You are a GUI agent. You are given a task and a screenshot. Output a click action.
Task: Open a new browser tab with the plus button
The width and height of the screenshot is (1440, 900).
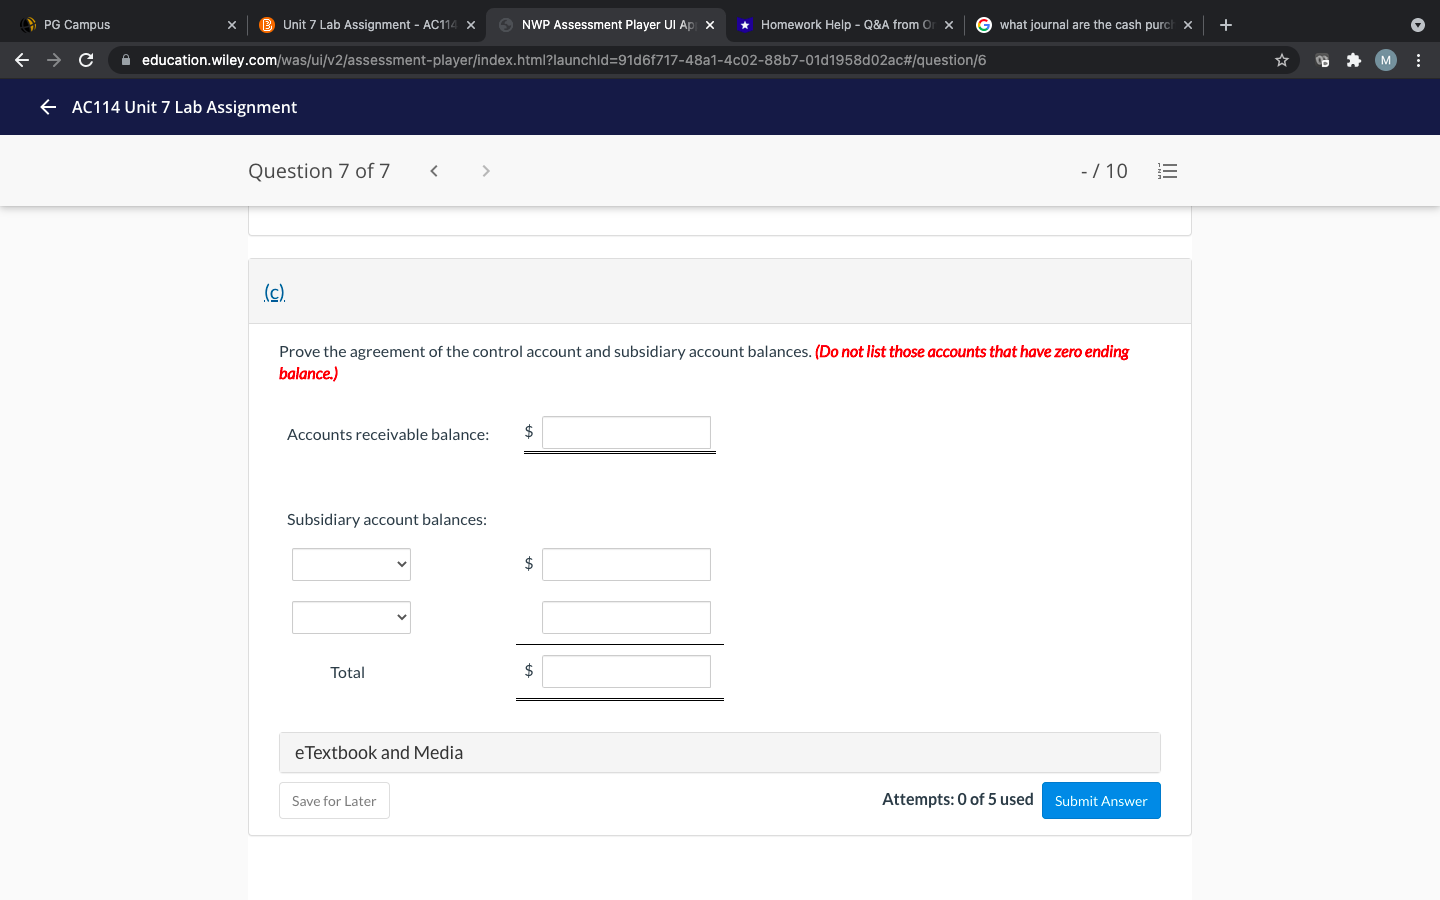click(x=1226, y=24)
